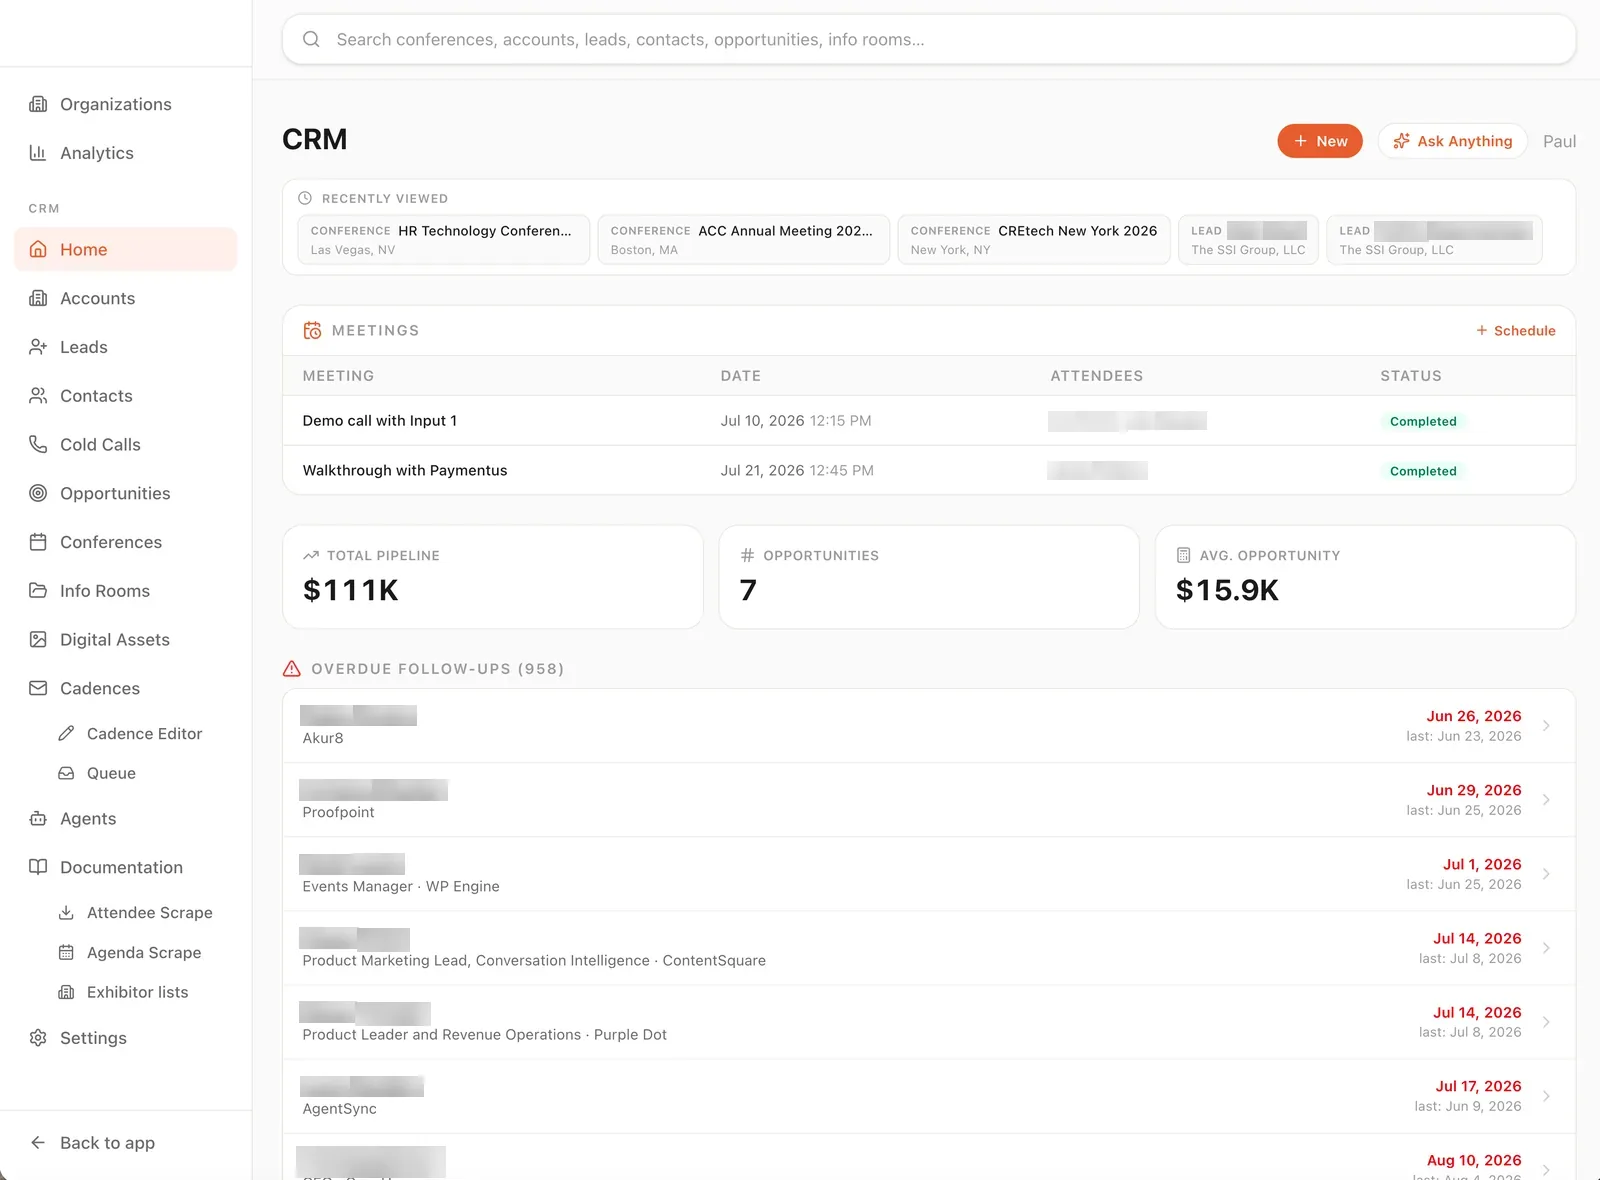Click the Attendee Scrape download icon
The height and width of the screenshot is (1180, 1600).
coord(66,913)
